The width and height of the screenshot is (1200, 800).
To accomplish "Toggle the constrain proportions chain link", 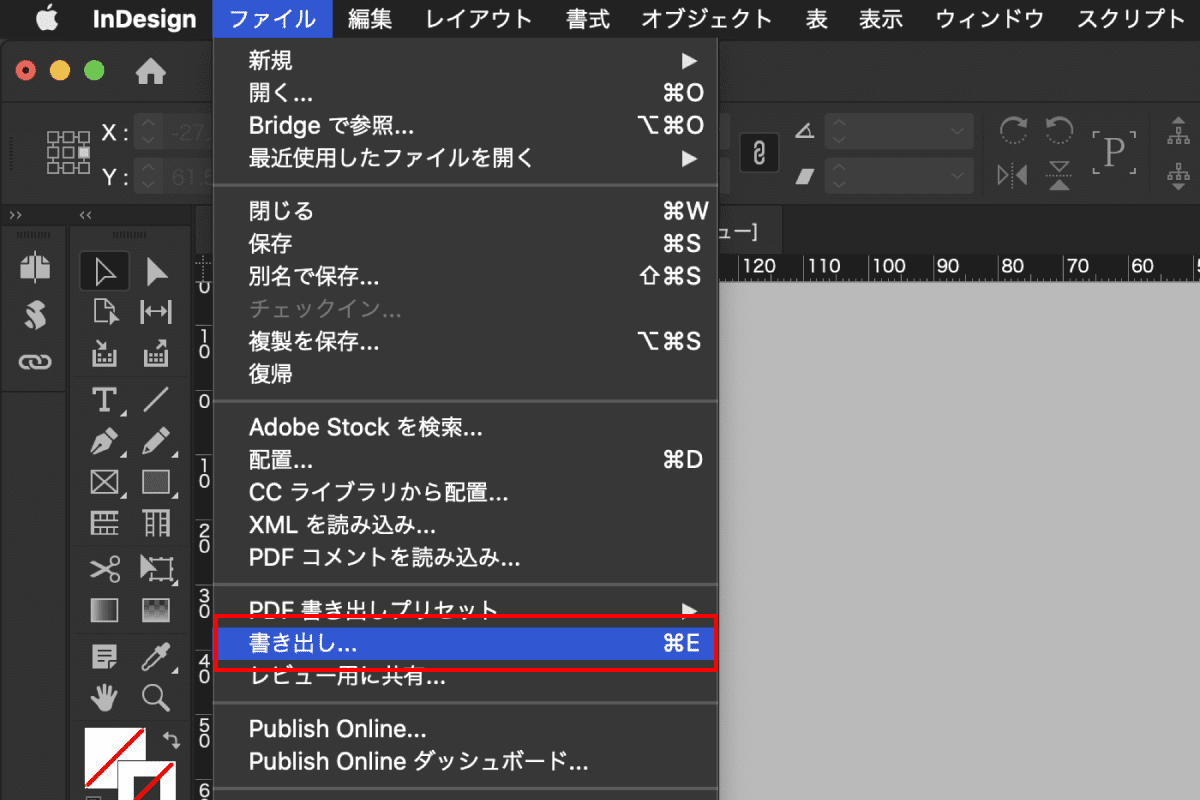I will coord(759,153).
